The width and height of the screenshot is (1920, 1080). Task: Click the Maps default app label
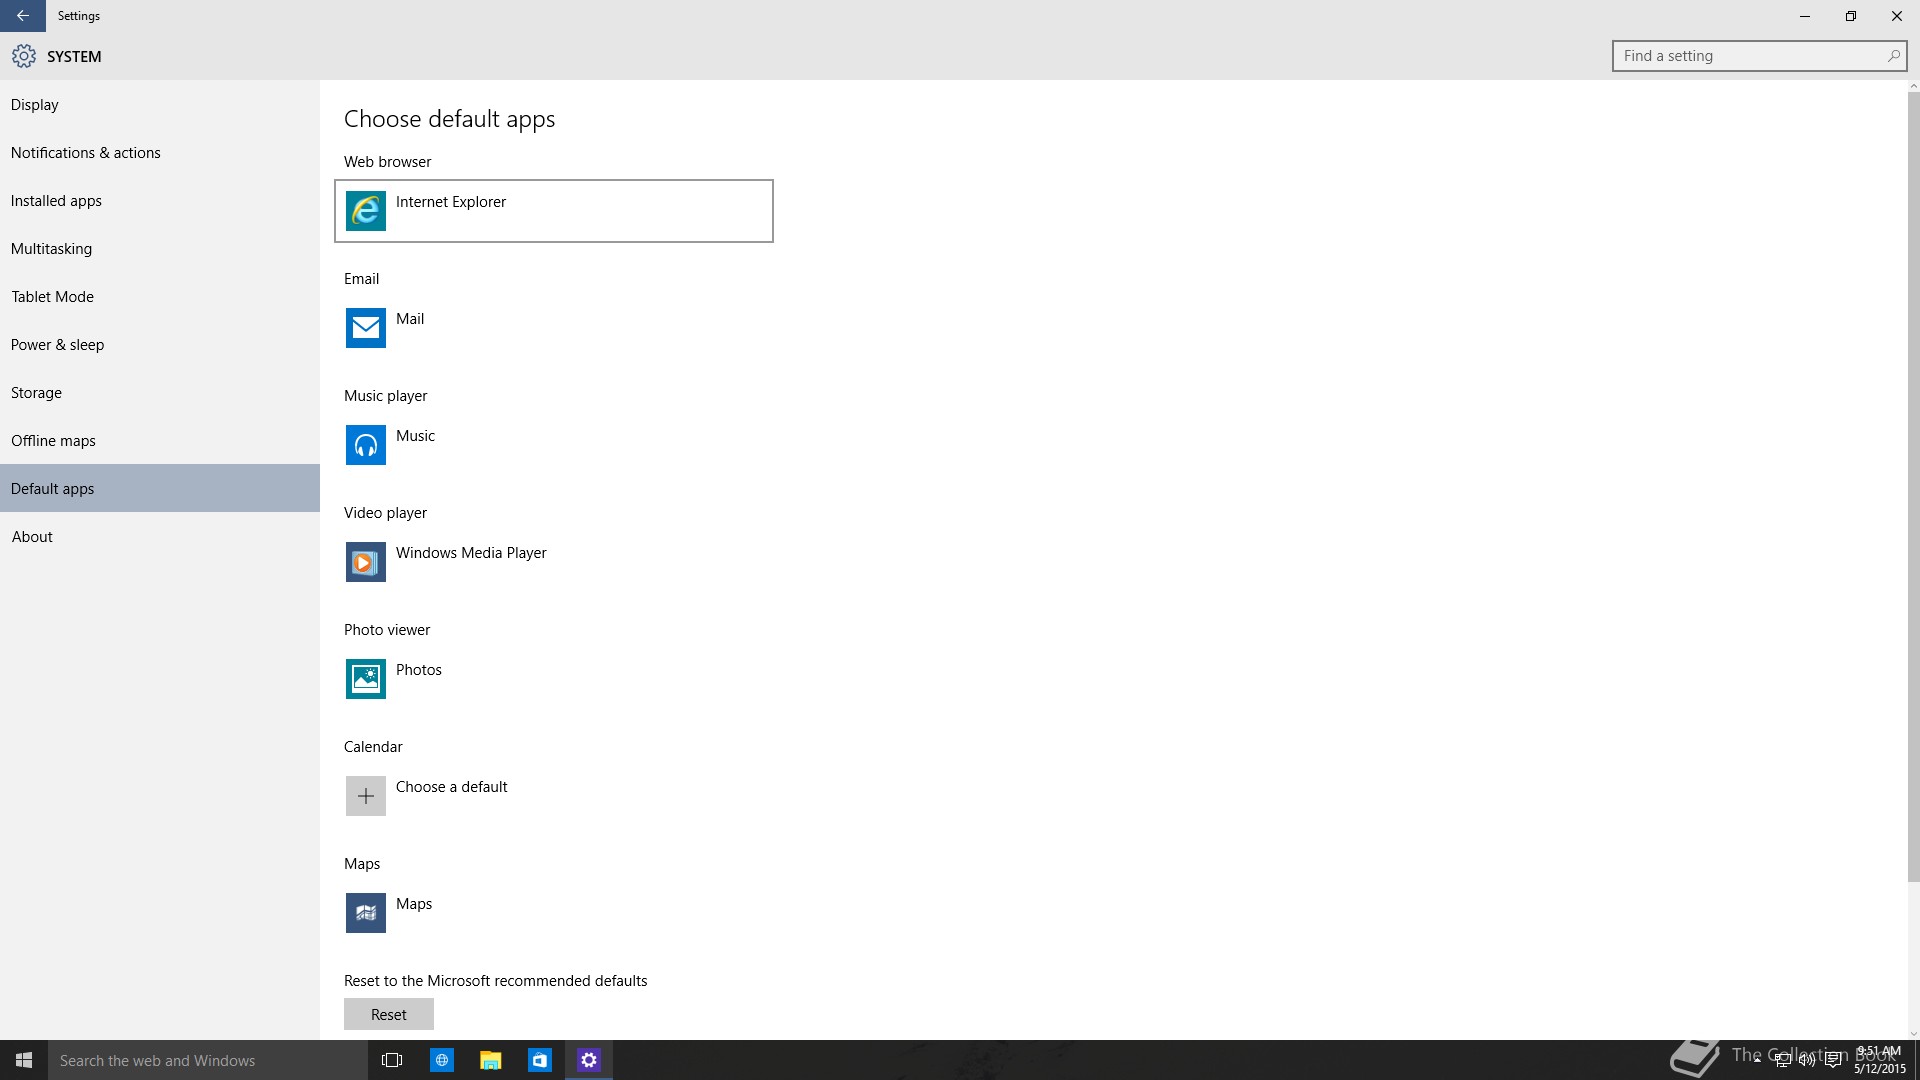(x=414, y=904)
